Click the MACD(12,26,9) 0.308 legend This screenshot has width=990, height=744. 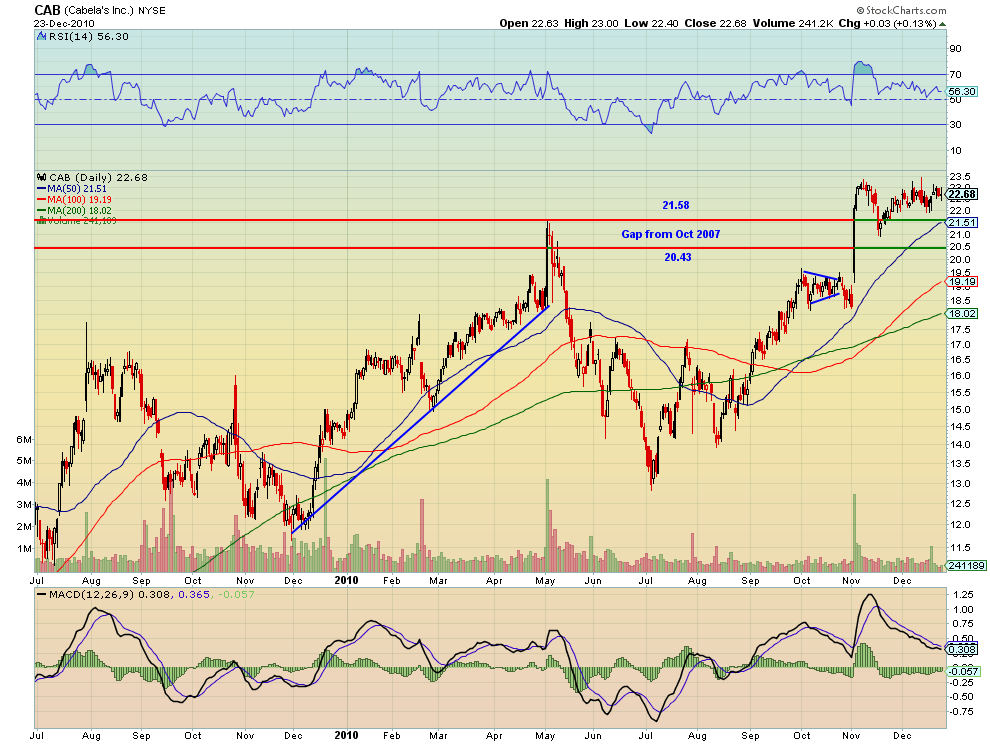(x=104, y=594)
